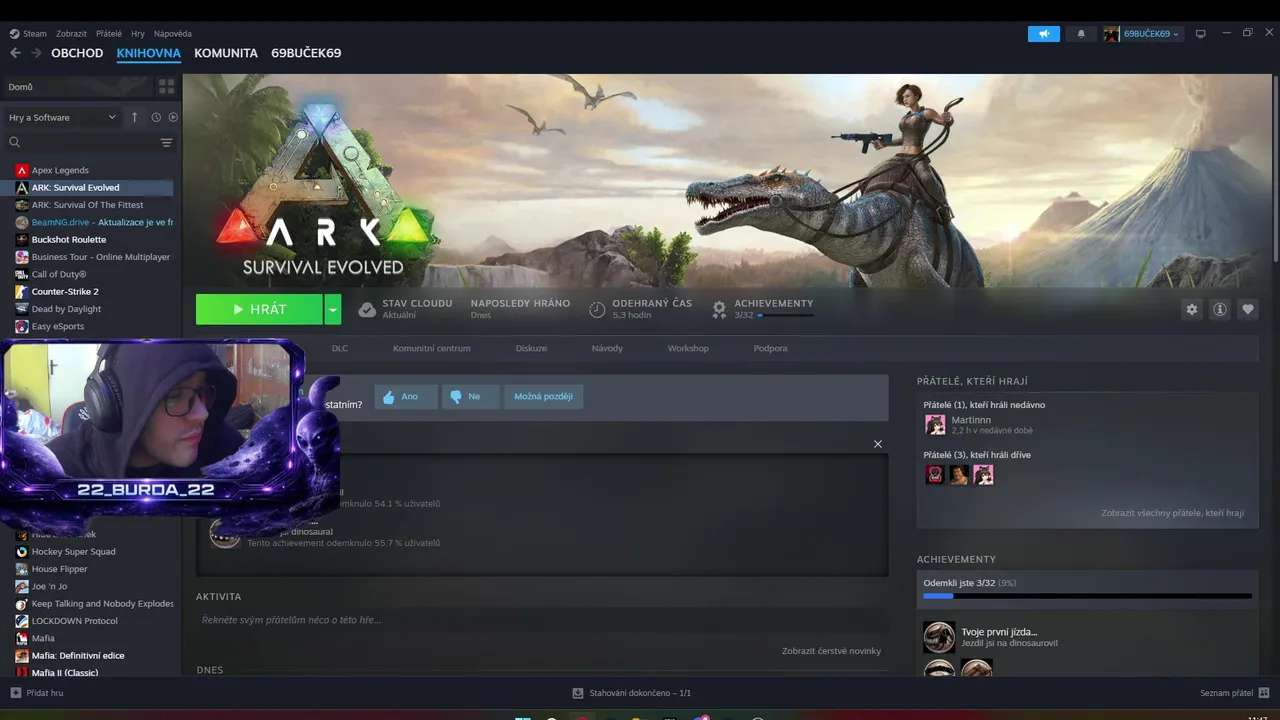This screenshot has width=1280, height=720.
Task: Click the activity text field
Action: [x=542, y=620]
